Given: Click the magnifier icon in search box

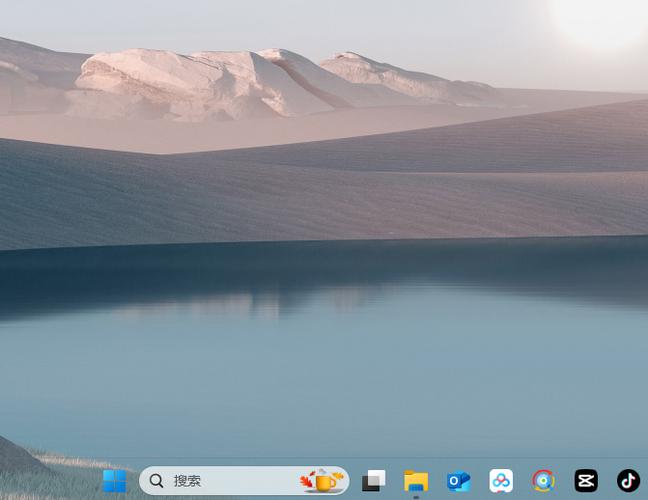Looking at the screenshot, I should (x=156, y=481).
